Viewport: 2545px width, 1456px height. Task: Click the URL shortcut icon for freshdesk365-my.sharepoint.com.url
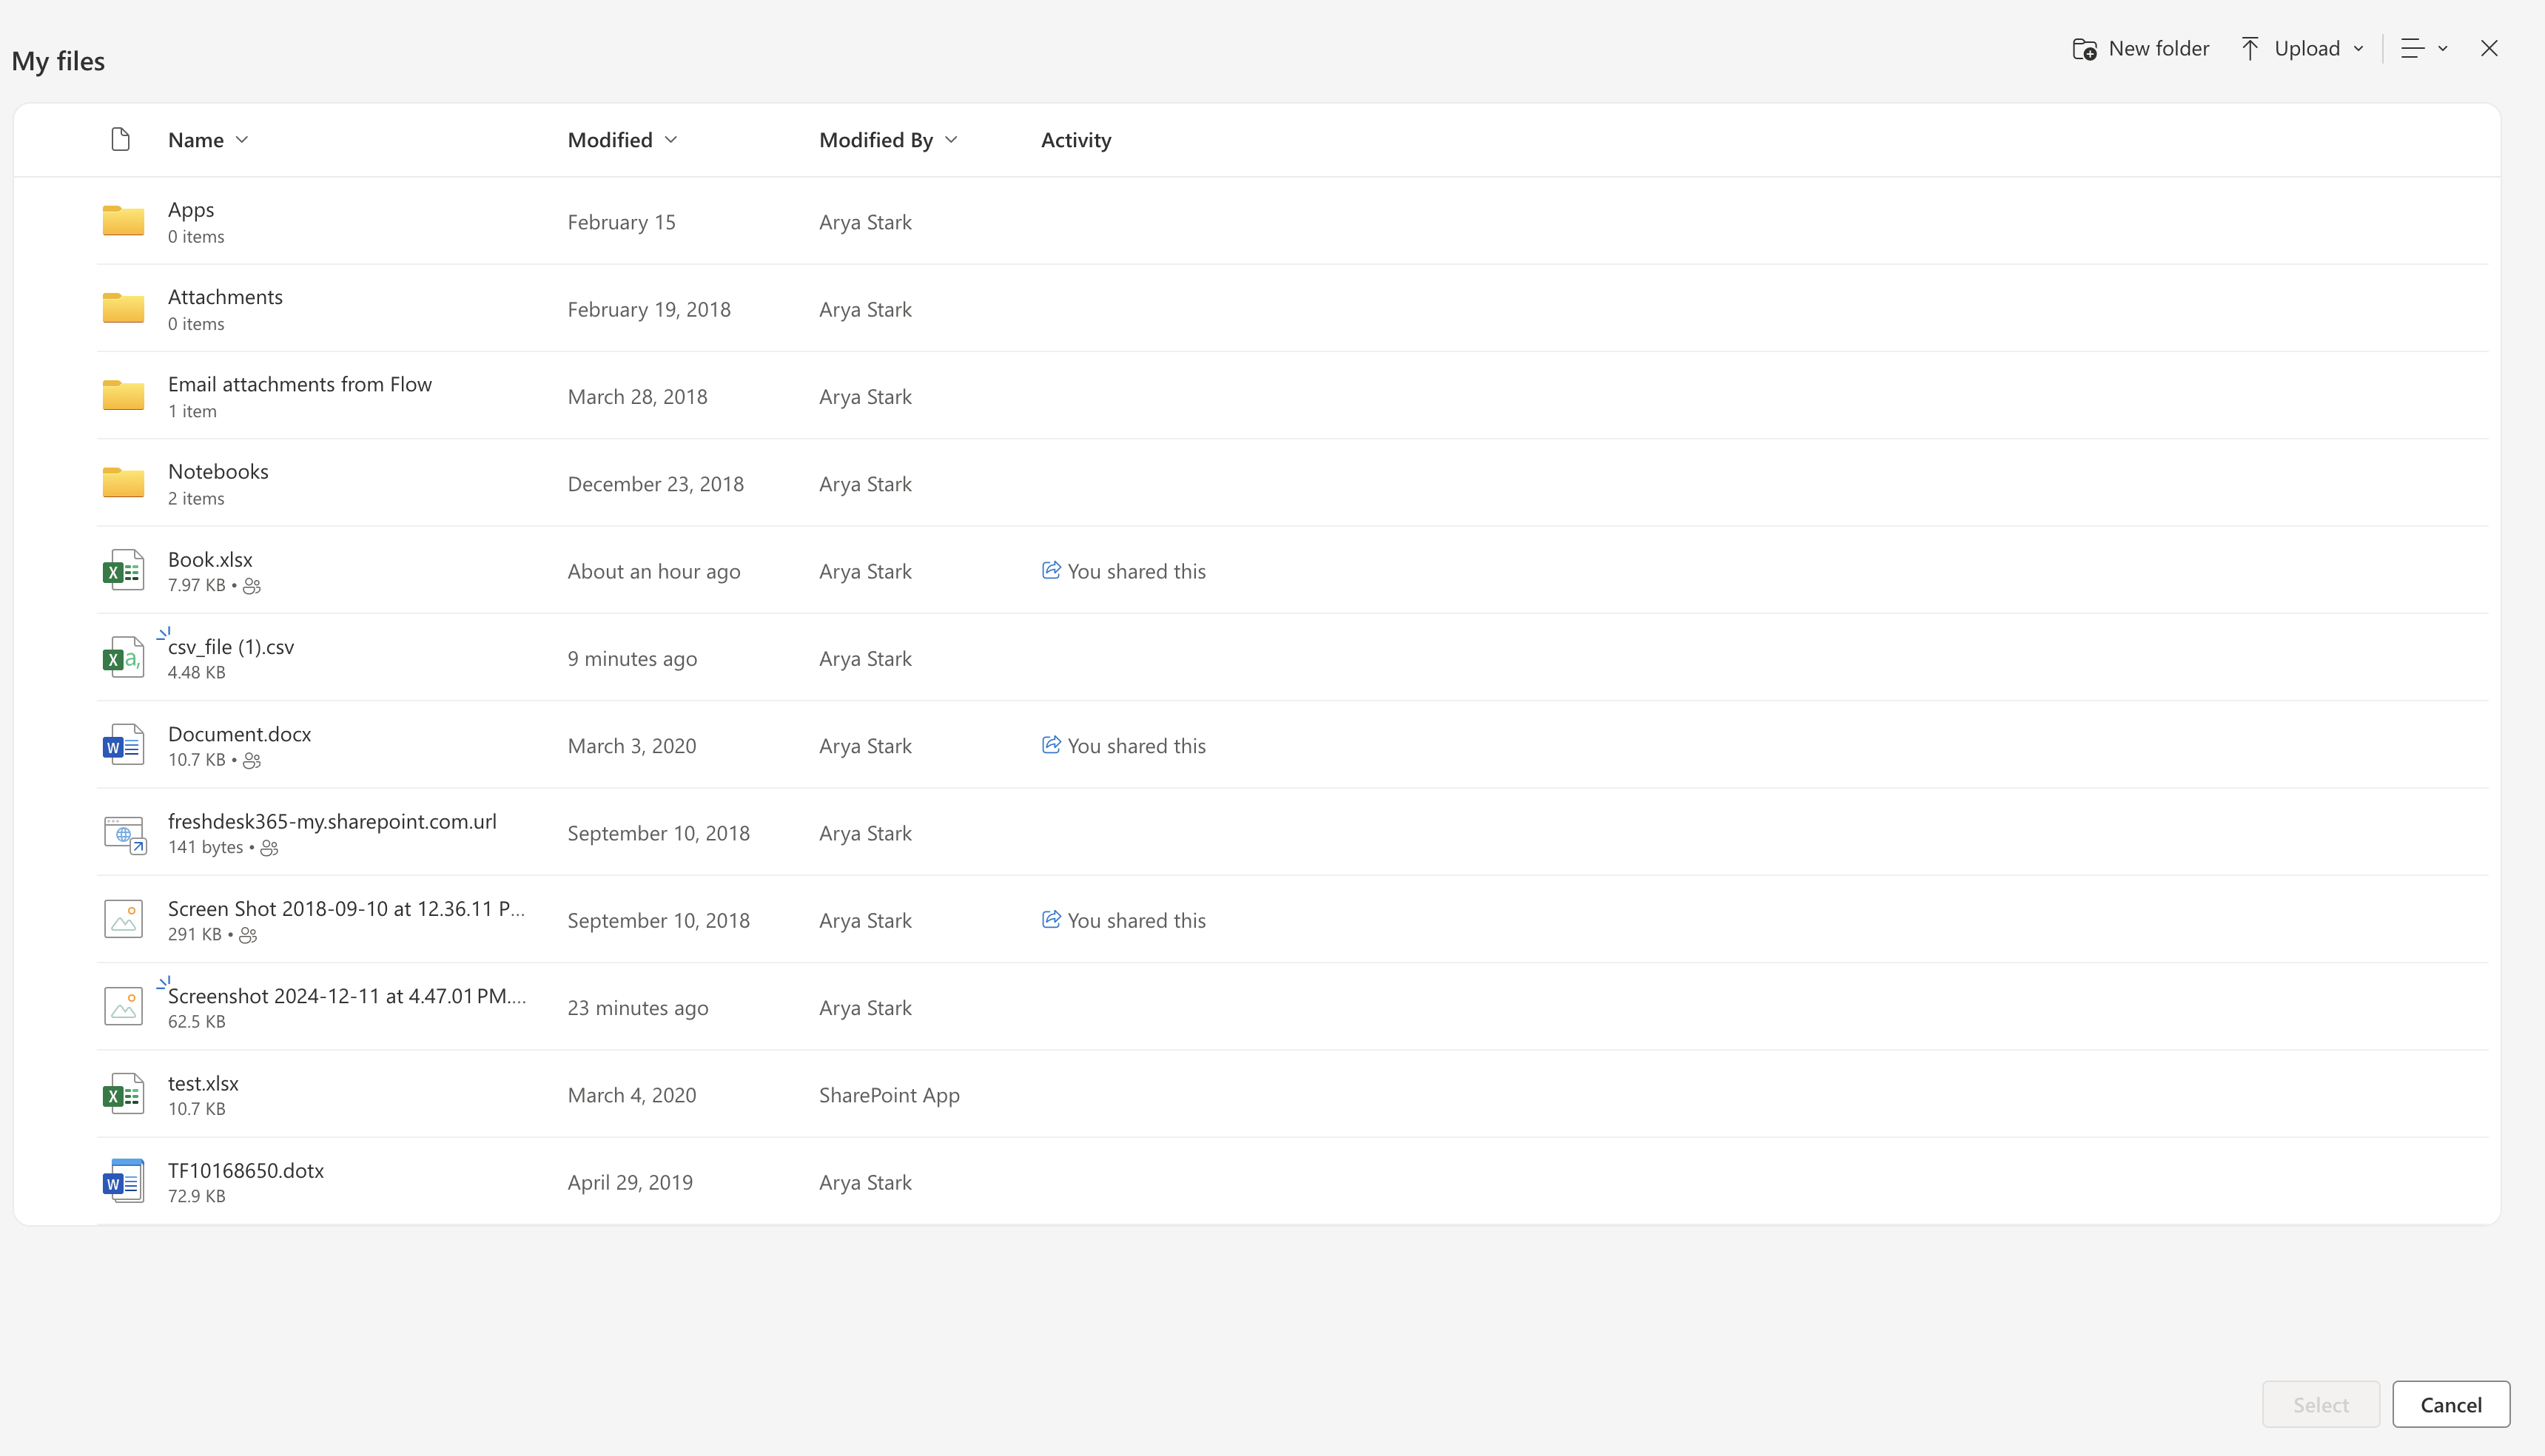tap(124, 833)
